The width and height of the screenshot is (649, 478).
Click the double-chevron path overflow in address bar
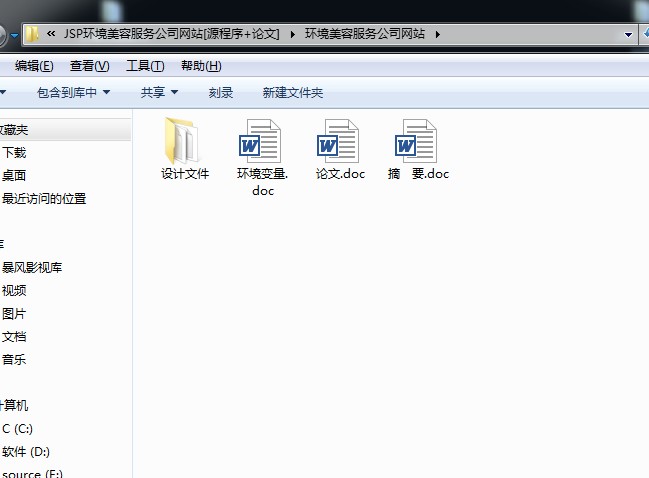[x=51, y=34]
